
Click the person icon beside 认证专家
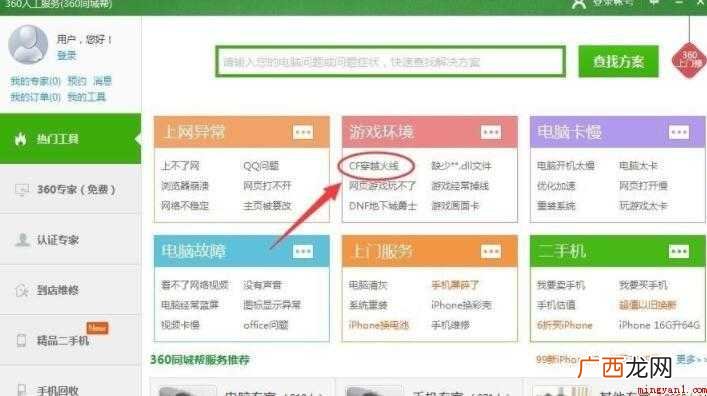(x=22, y=239)
